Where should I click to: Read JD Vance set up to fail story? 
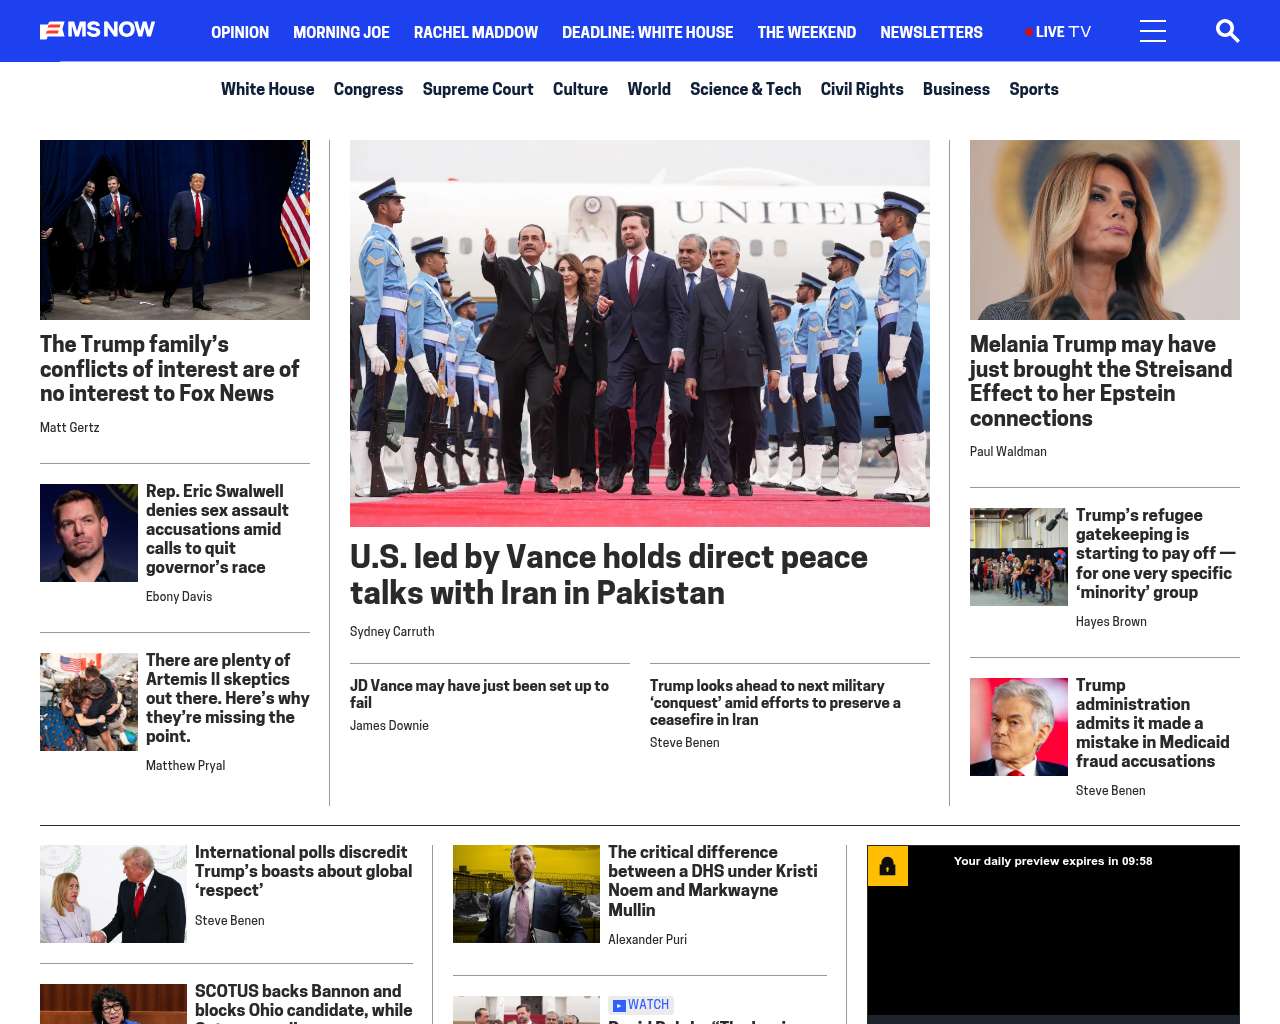click(x=479, y=694)
